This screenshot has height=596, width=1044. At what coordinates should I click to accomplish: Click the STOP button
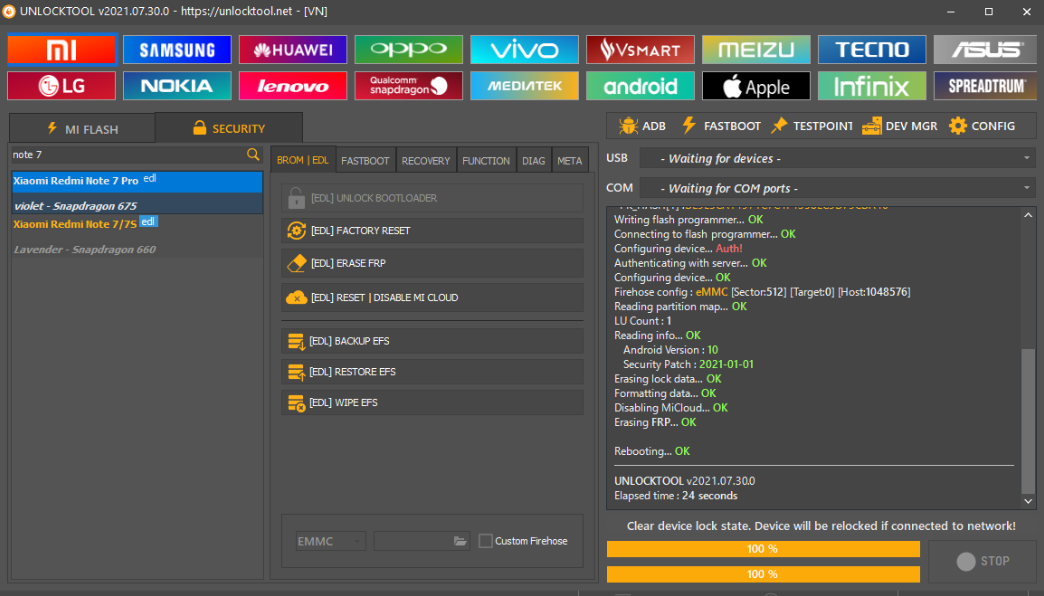(982, 561)
